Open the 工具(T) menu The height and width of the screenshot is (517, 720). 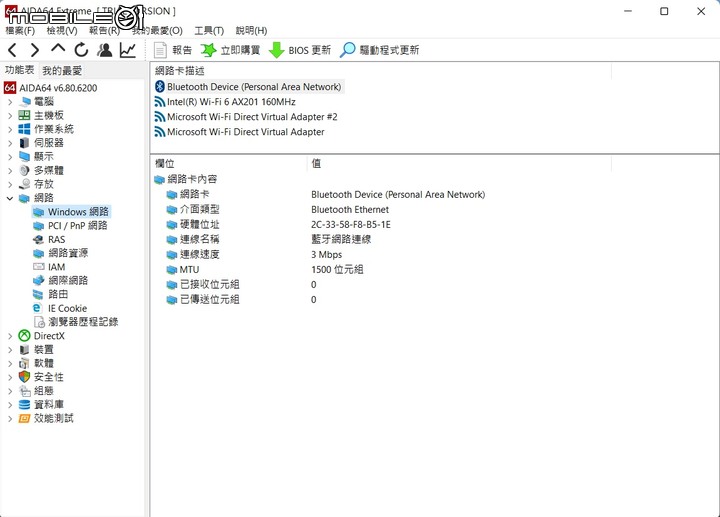coord(209,31)
